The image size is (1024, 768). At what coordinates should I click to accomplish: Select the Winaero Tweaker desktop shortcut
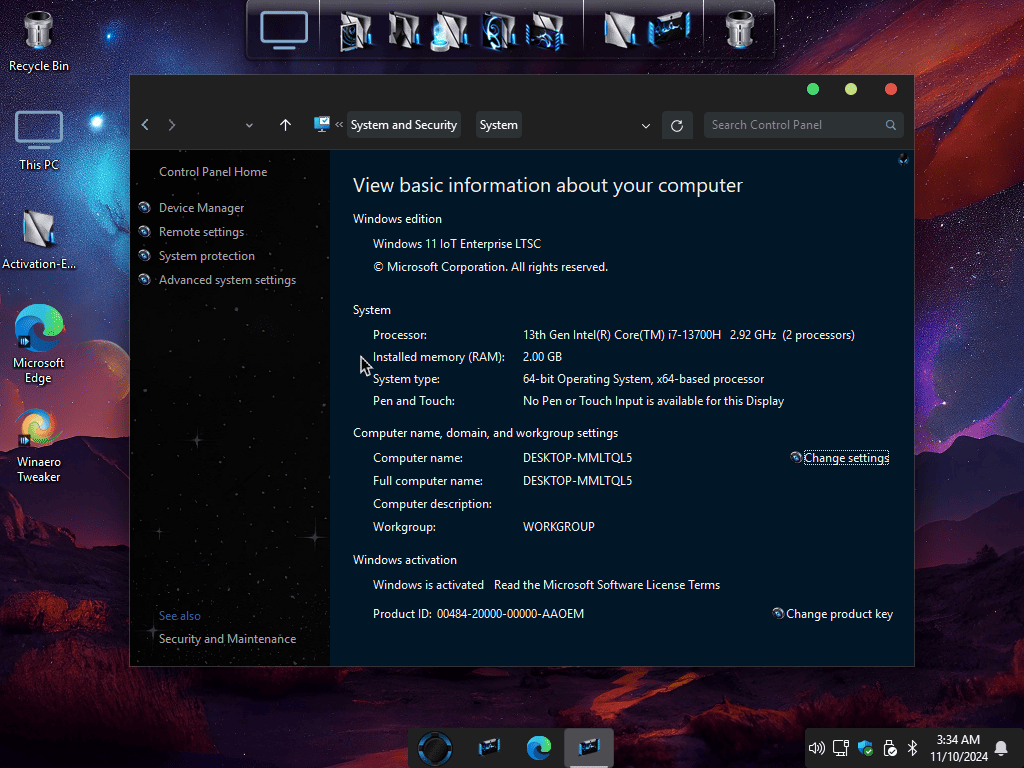(39, 446)
